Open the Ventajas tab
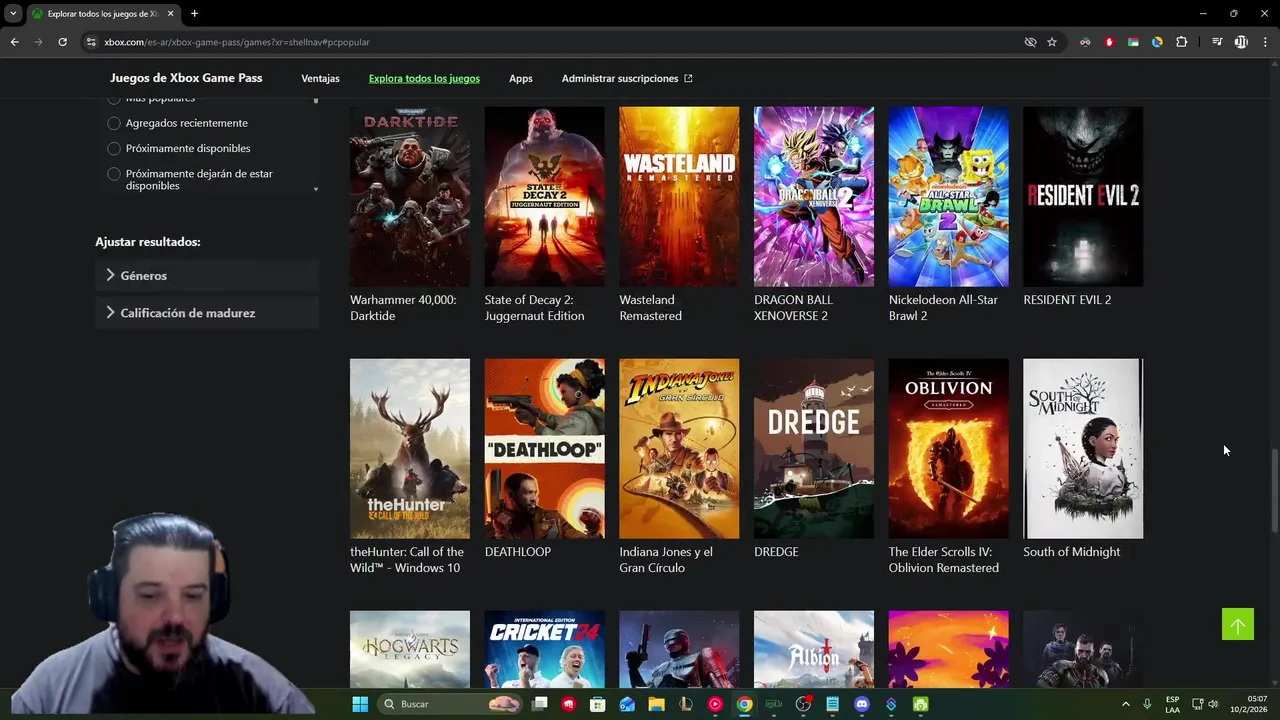 click(x=320, y=78)
